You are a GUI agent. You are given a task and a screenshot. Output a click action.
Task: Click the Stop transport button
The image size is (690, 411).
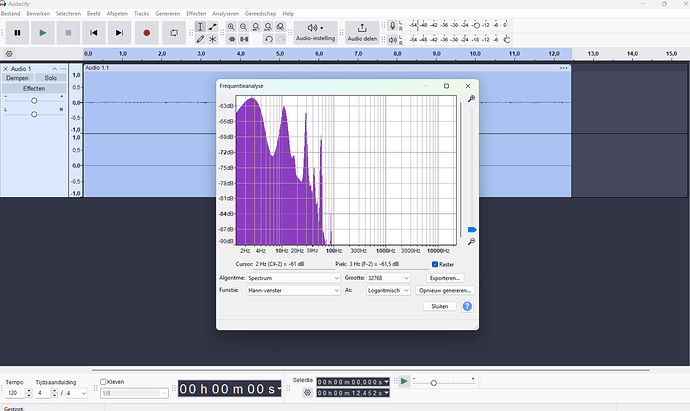(x=68, y=33)
